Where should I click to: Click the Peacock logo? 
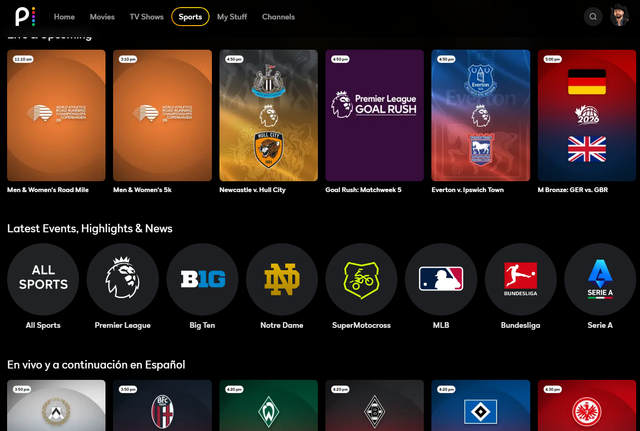[25, 16]
